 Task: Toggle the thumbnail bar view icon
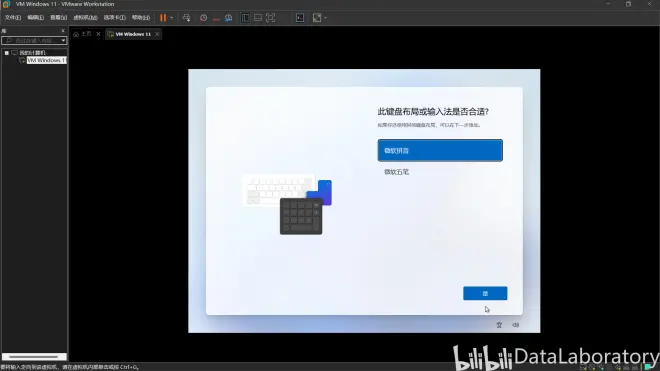pos(258,18)
